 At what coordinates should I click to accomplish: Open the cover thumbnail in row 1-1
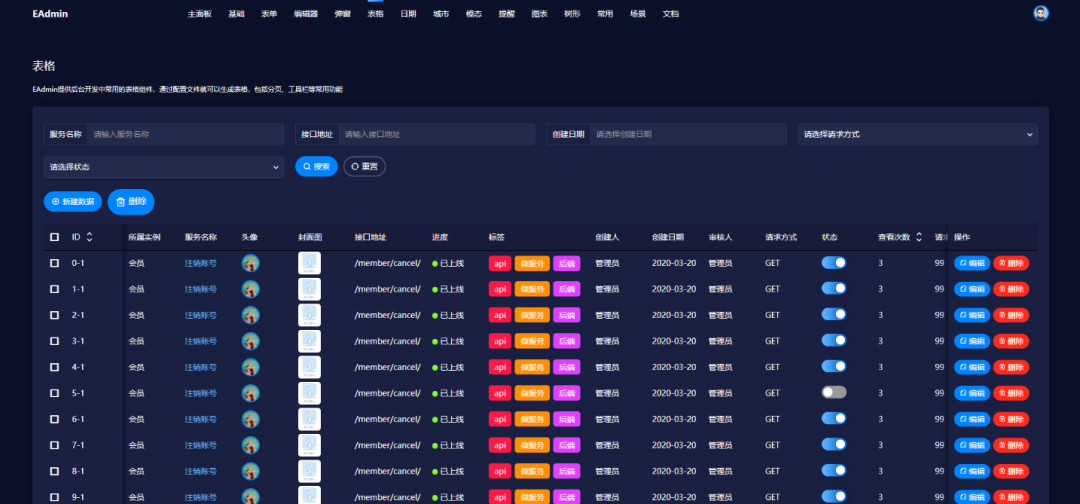tap(309, 289)
